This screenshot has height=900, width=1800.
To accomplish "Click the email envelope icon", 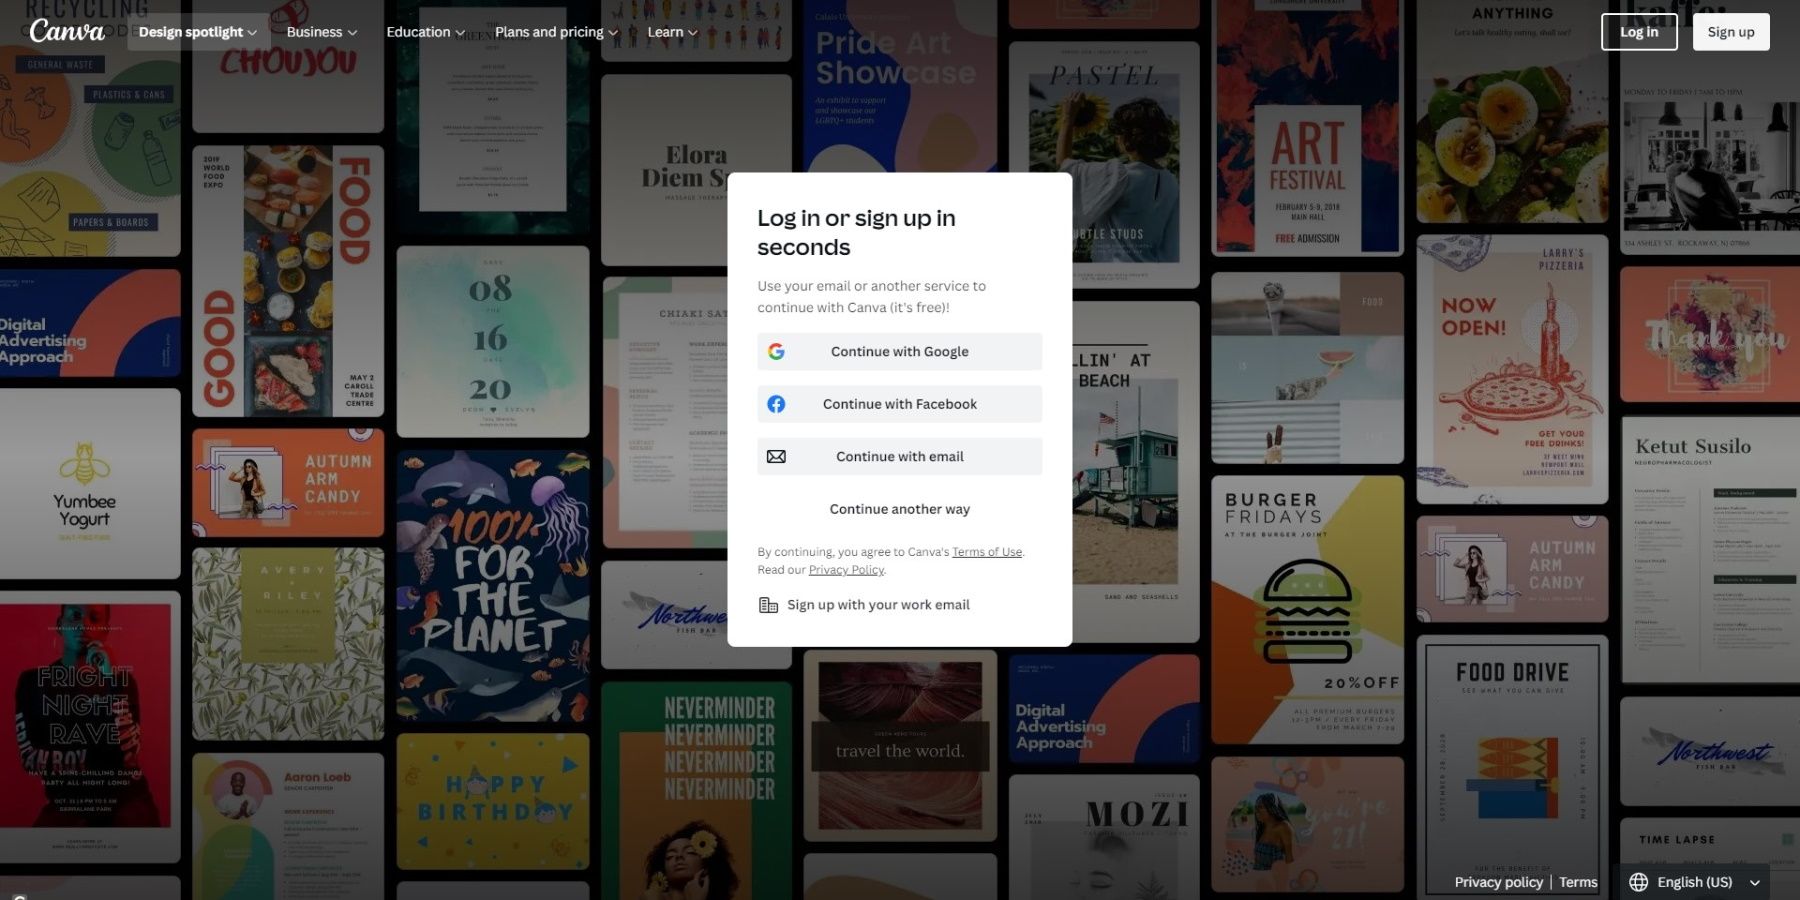I will [776, 457].
